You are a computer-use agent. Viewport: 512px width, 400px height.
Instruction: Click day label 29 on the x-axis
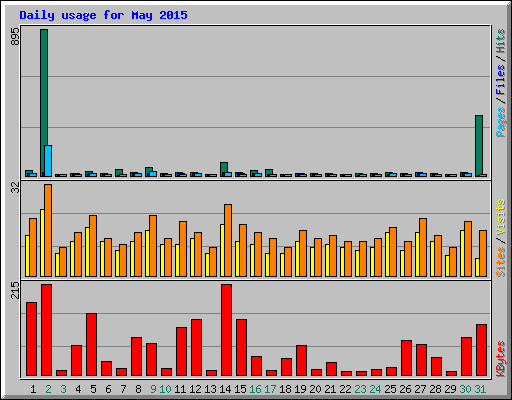[450, 389]
